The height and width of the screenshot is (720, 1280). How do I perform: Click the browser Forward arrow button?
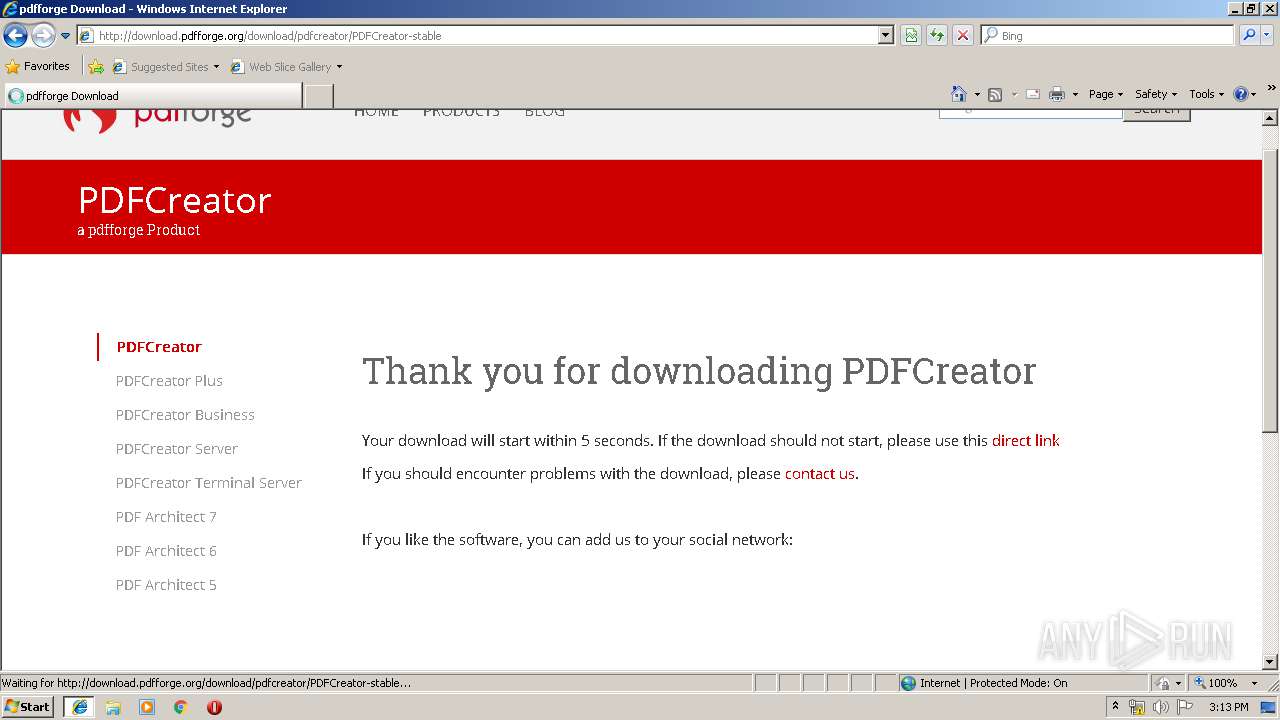coord(43,36)
